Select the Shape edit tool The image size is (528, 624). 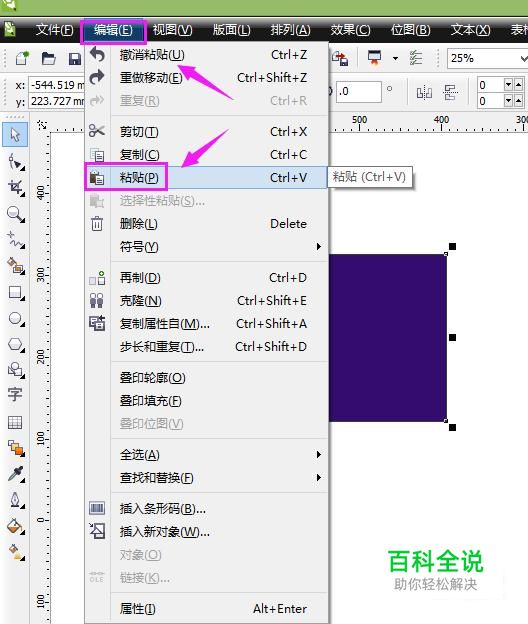[16, 162]
